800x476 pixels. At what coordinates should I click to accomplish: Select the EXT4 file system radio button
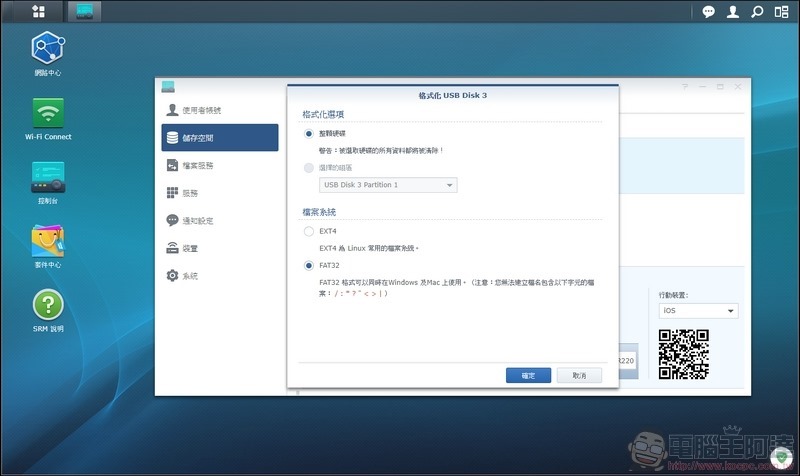tap(309, 232)
